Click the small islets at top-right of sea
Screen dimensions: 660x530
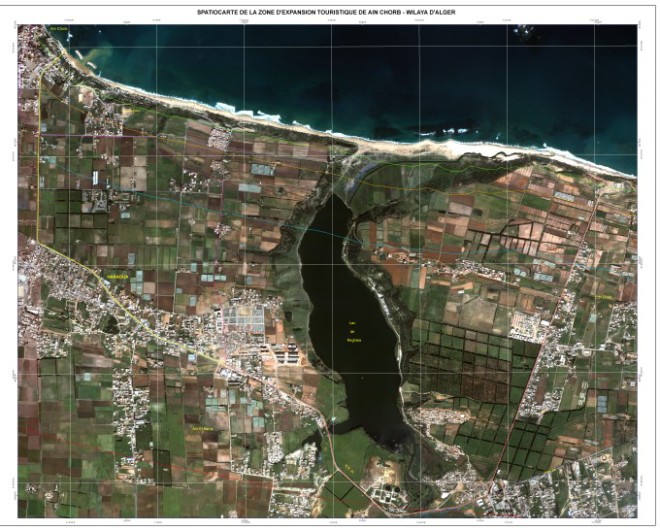[x=520, y=31]
